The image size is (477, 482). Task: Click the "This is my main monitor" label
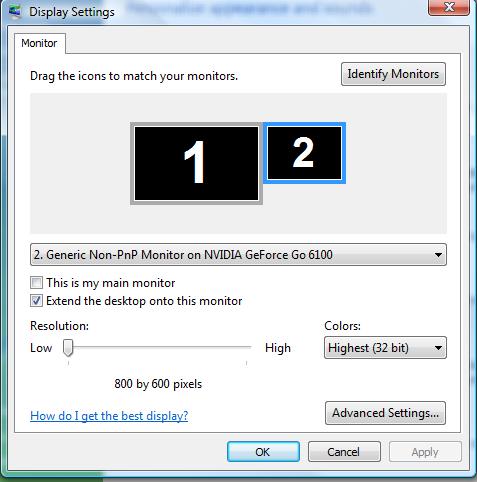111,283
